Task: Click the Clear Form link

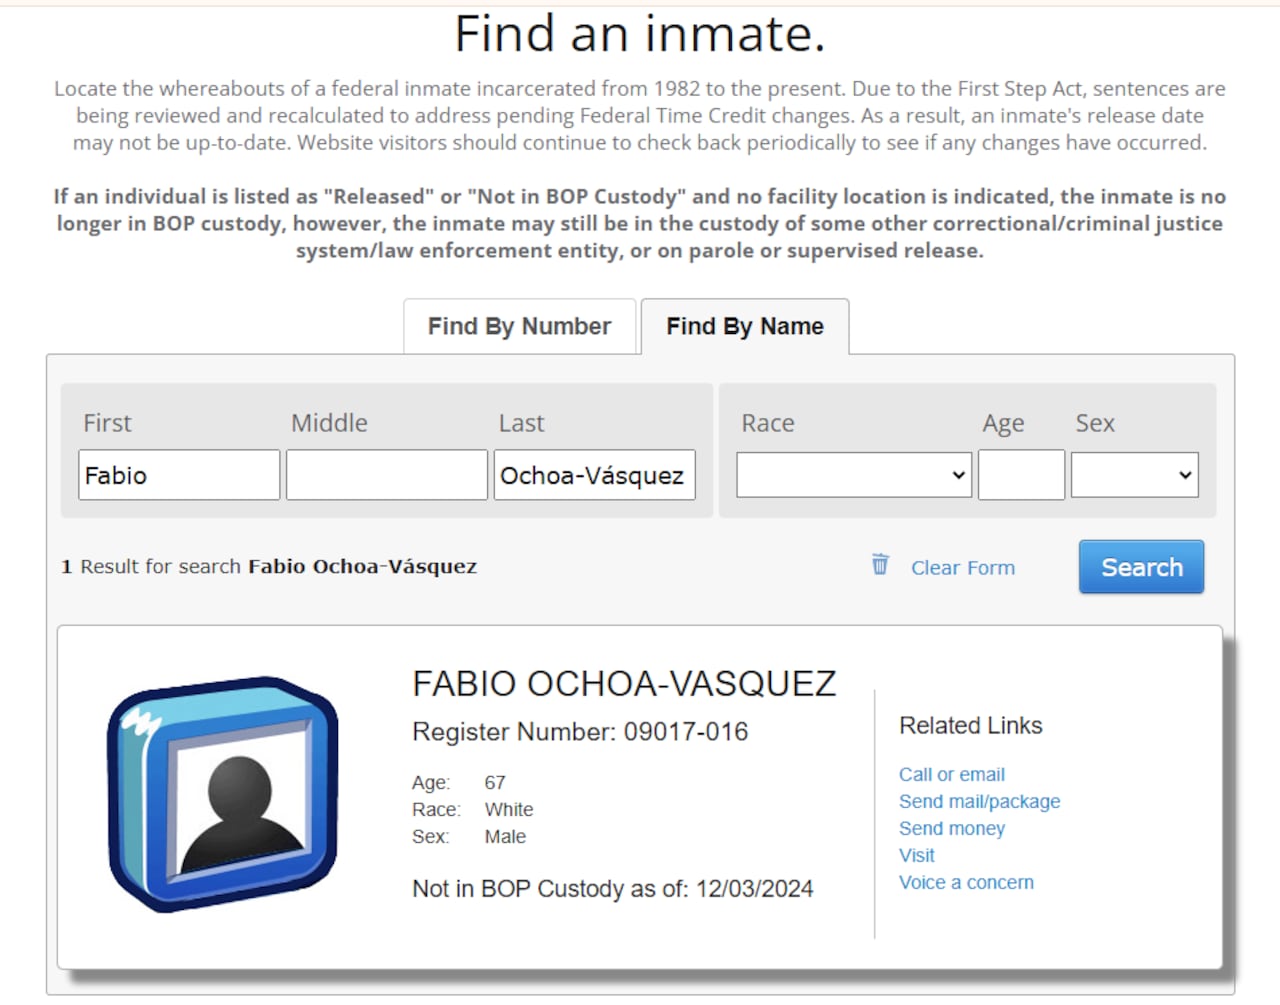Action: tap(962, 568)
